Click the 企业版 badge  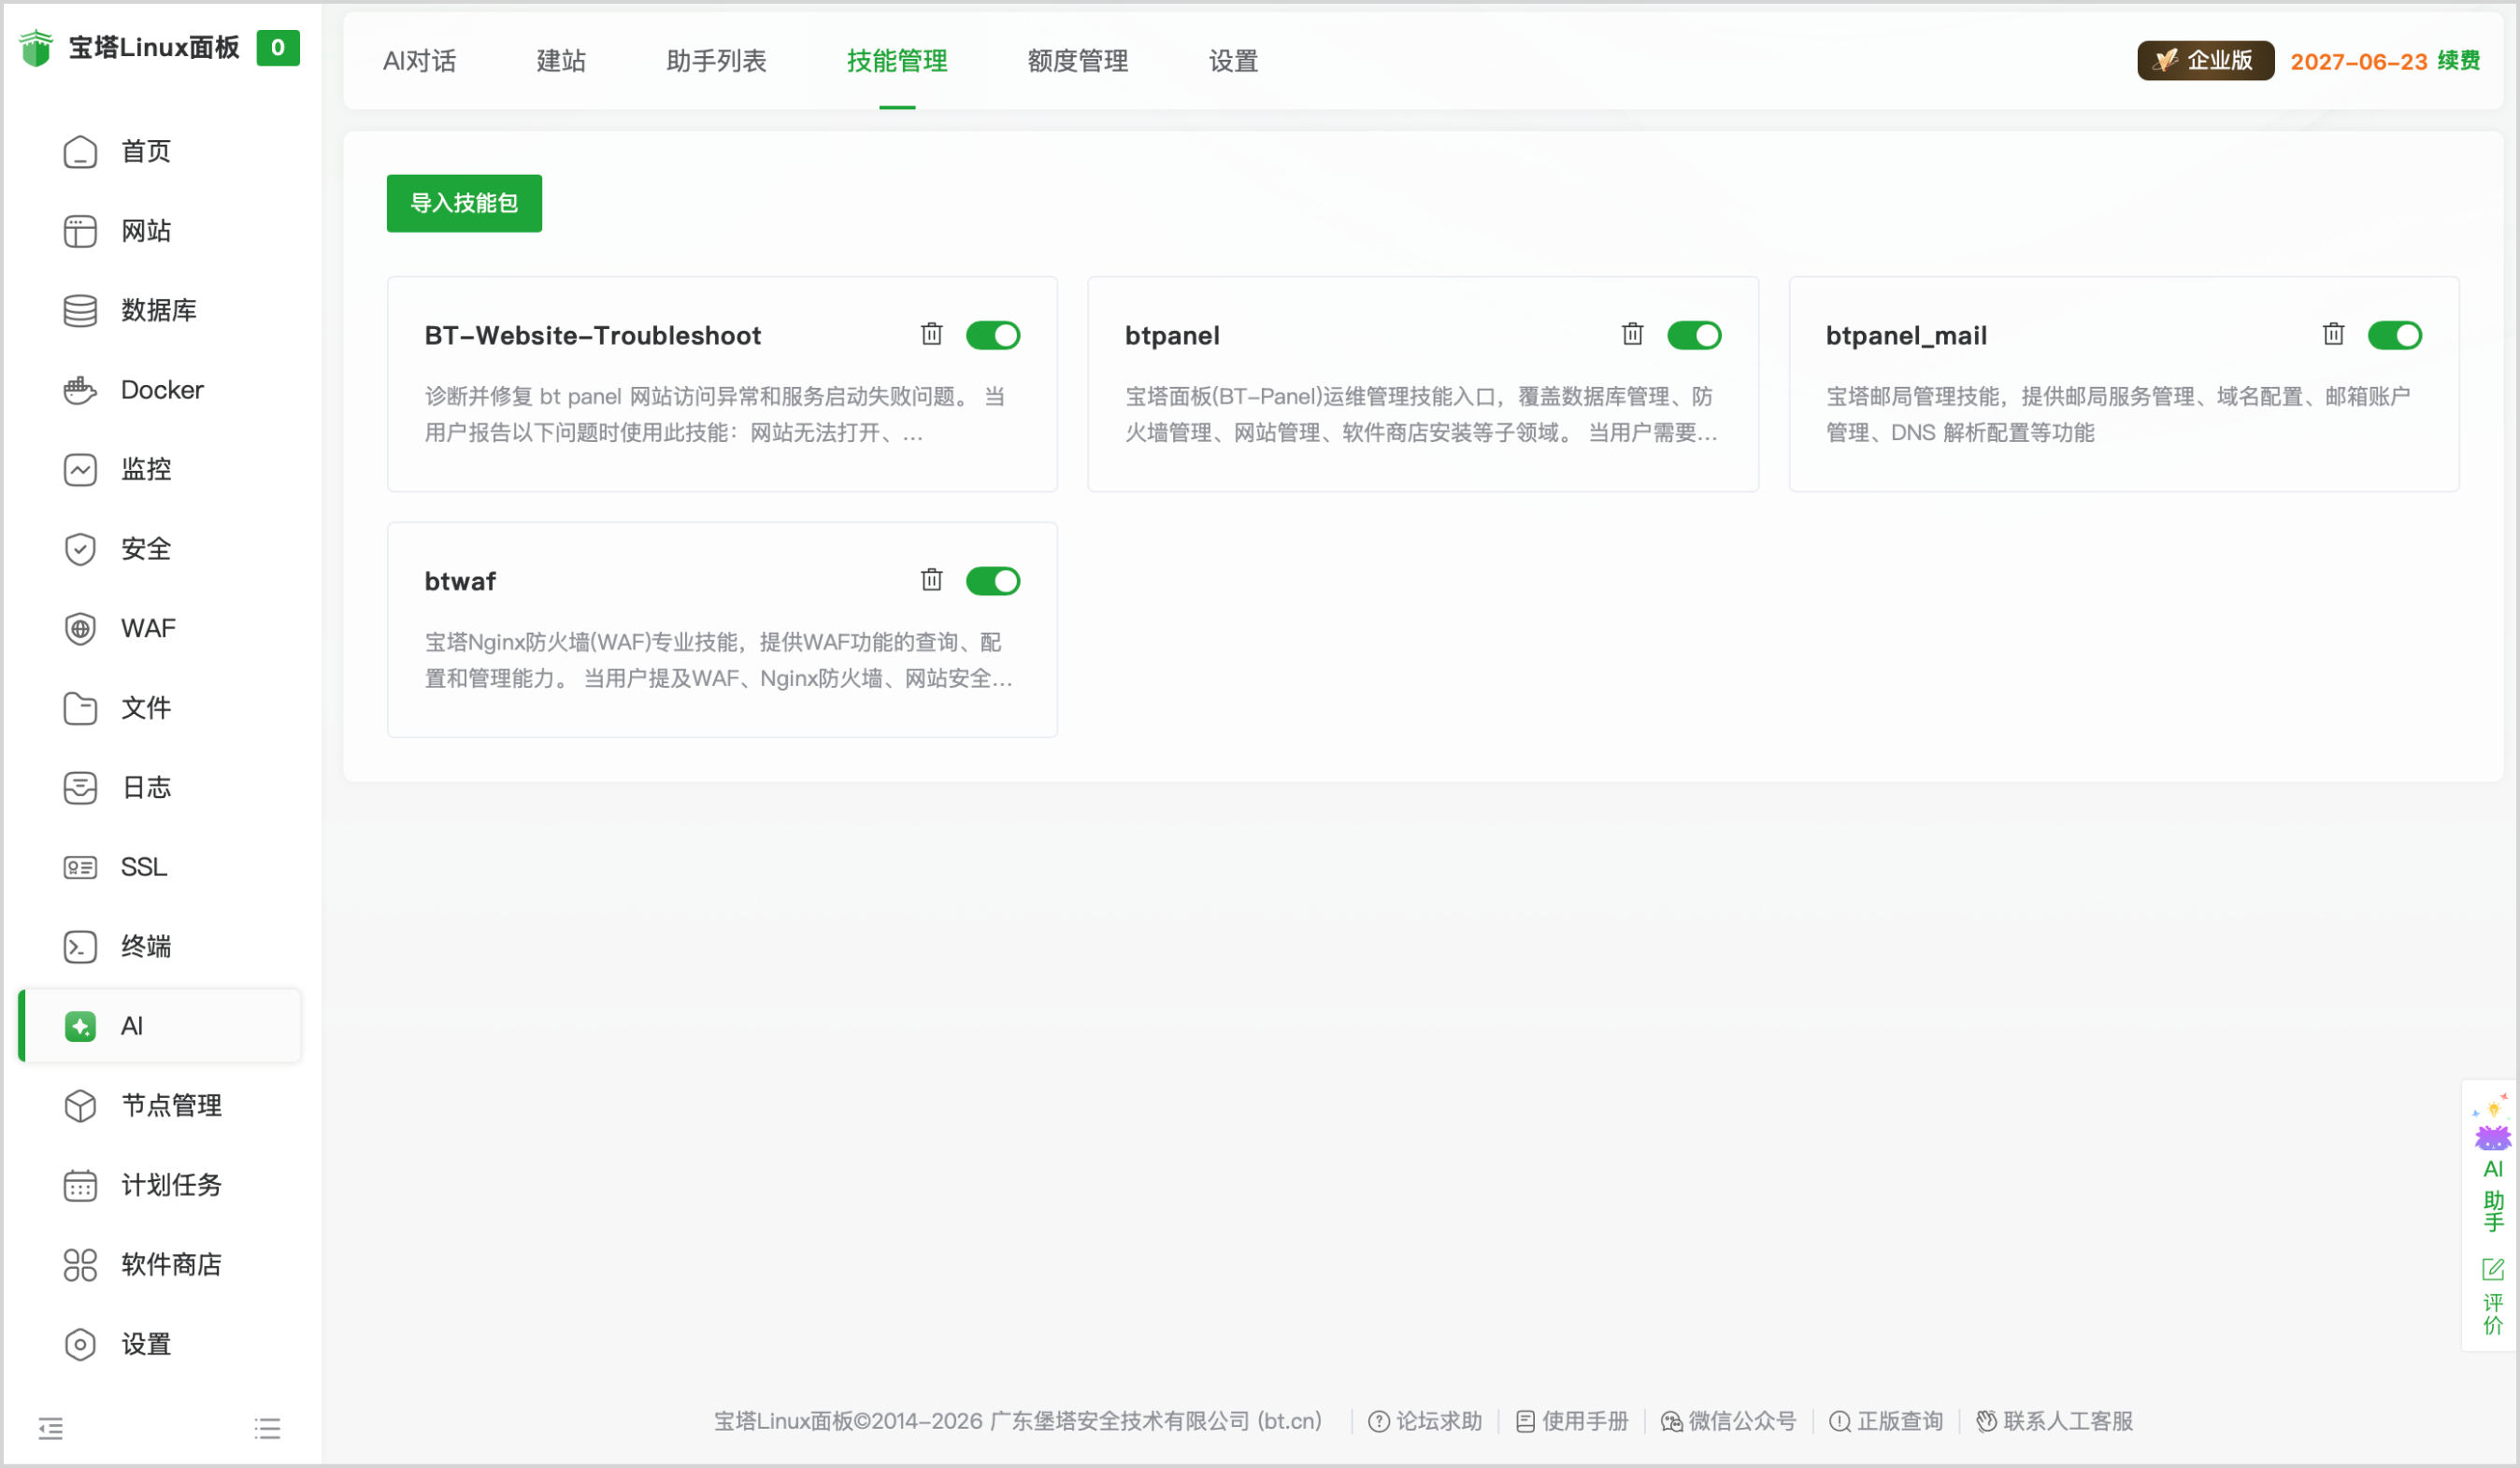coord(2206,61)
